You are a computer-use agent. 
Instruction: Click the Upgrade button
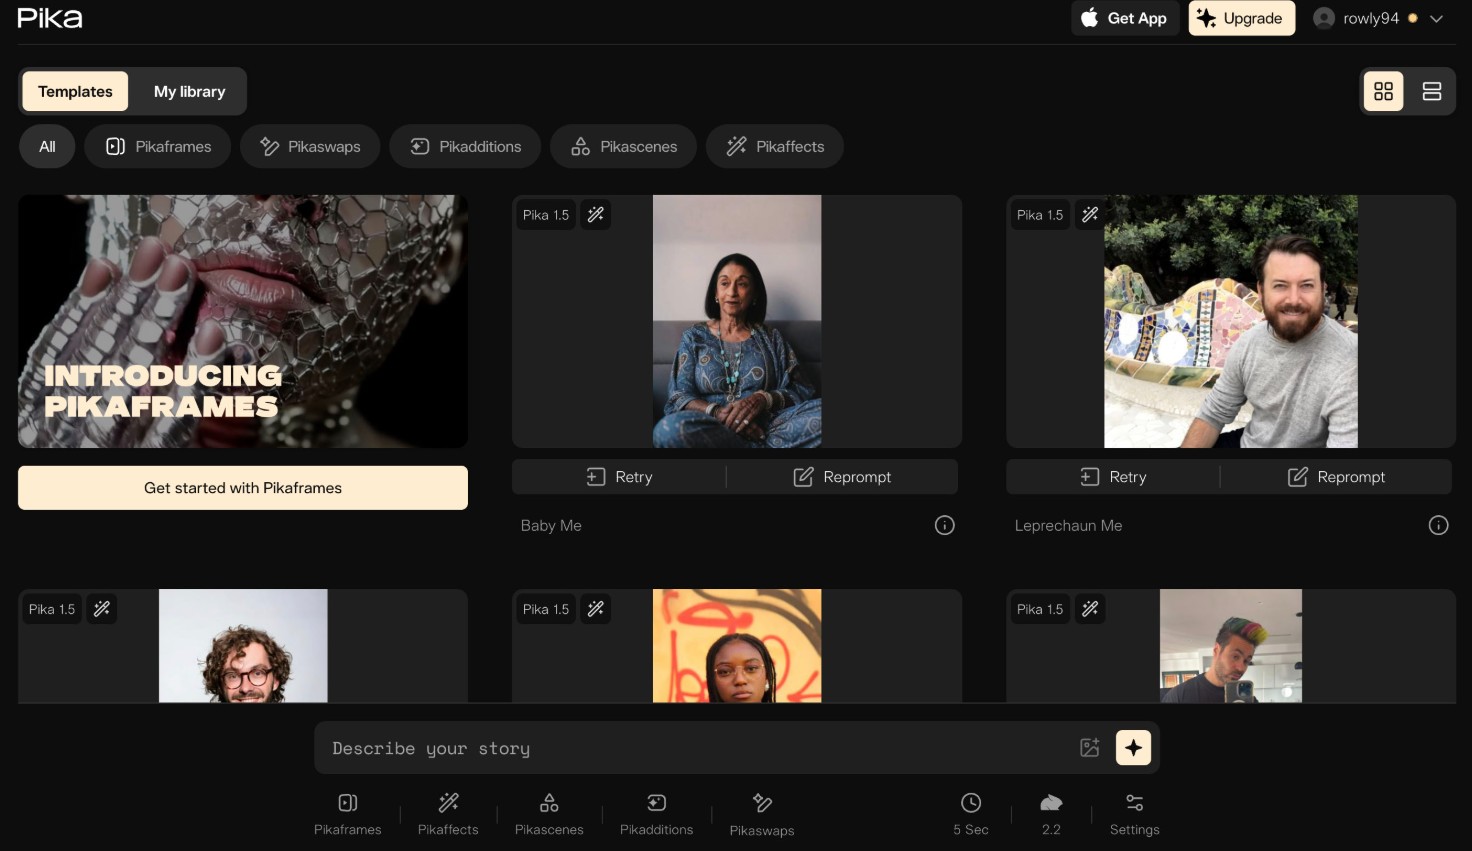click(x=1241, y=18)
